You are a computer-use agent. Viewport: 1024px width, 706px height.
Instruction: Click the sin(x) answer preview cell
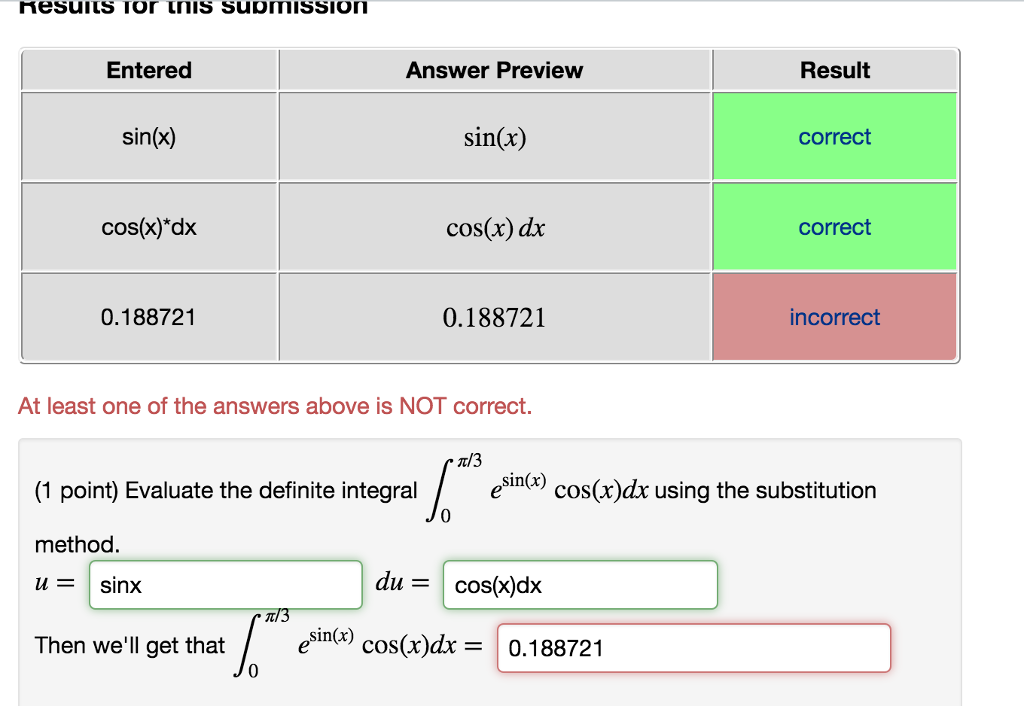pyautogui.click(x=494, y=136)
